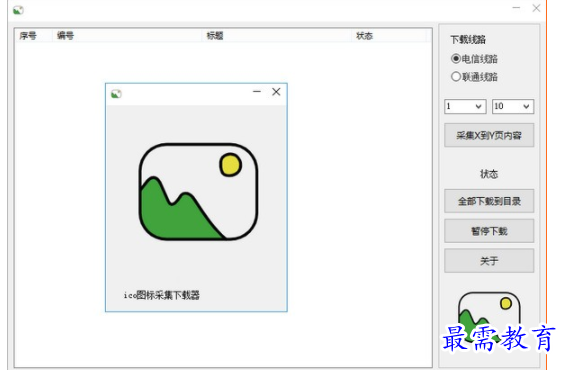Click the 采集X到Y页内容 button

click(489, 135)
